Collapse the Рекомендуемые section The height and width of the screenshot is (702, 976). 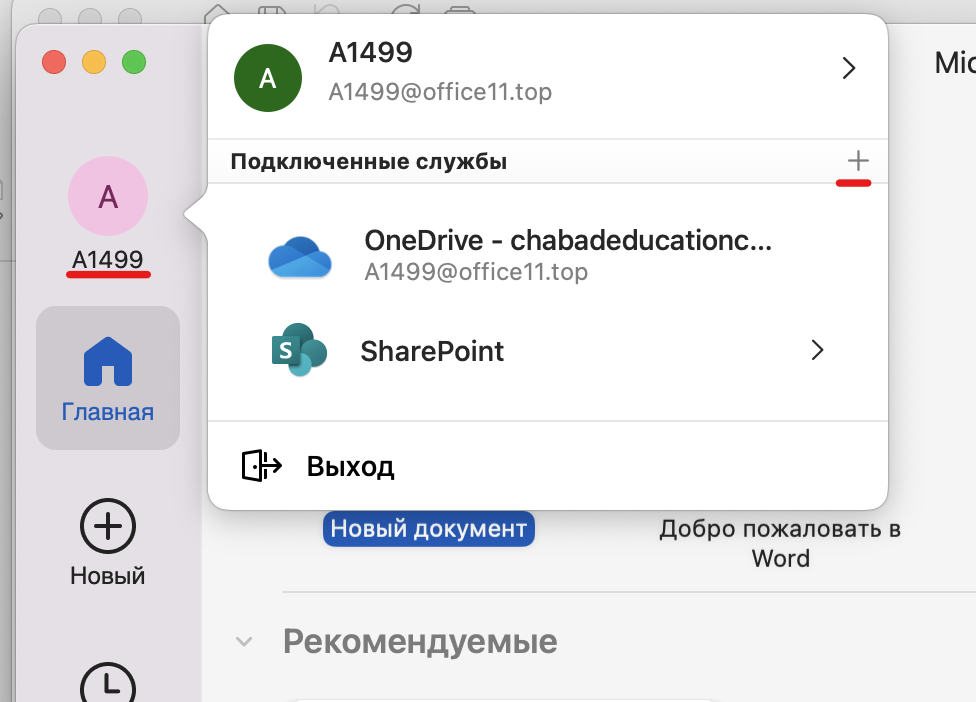pyautogui.click(x=244, y=641)
